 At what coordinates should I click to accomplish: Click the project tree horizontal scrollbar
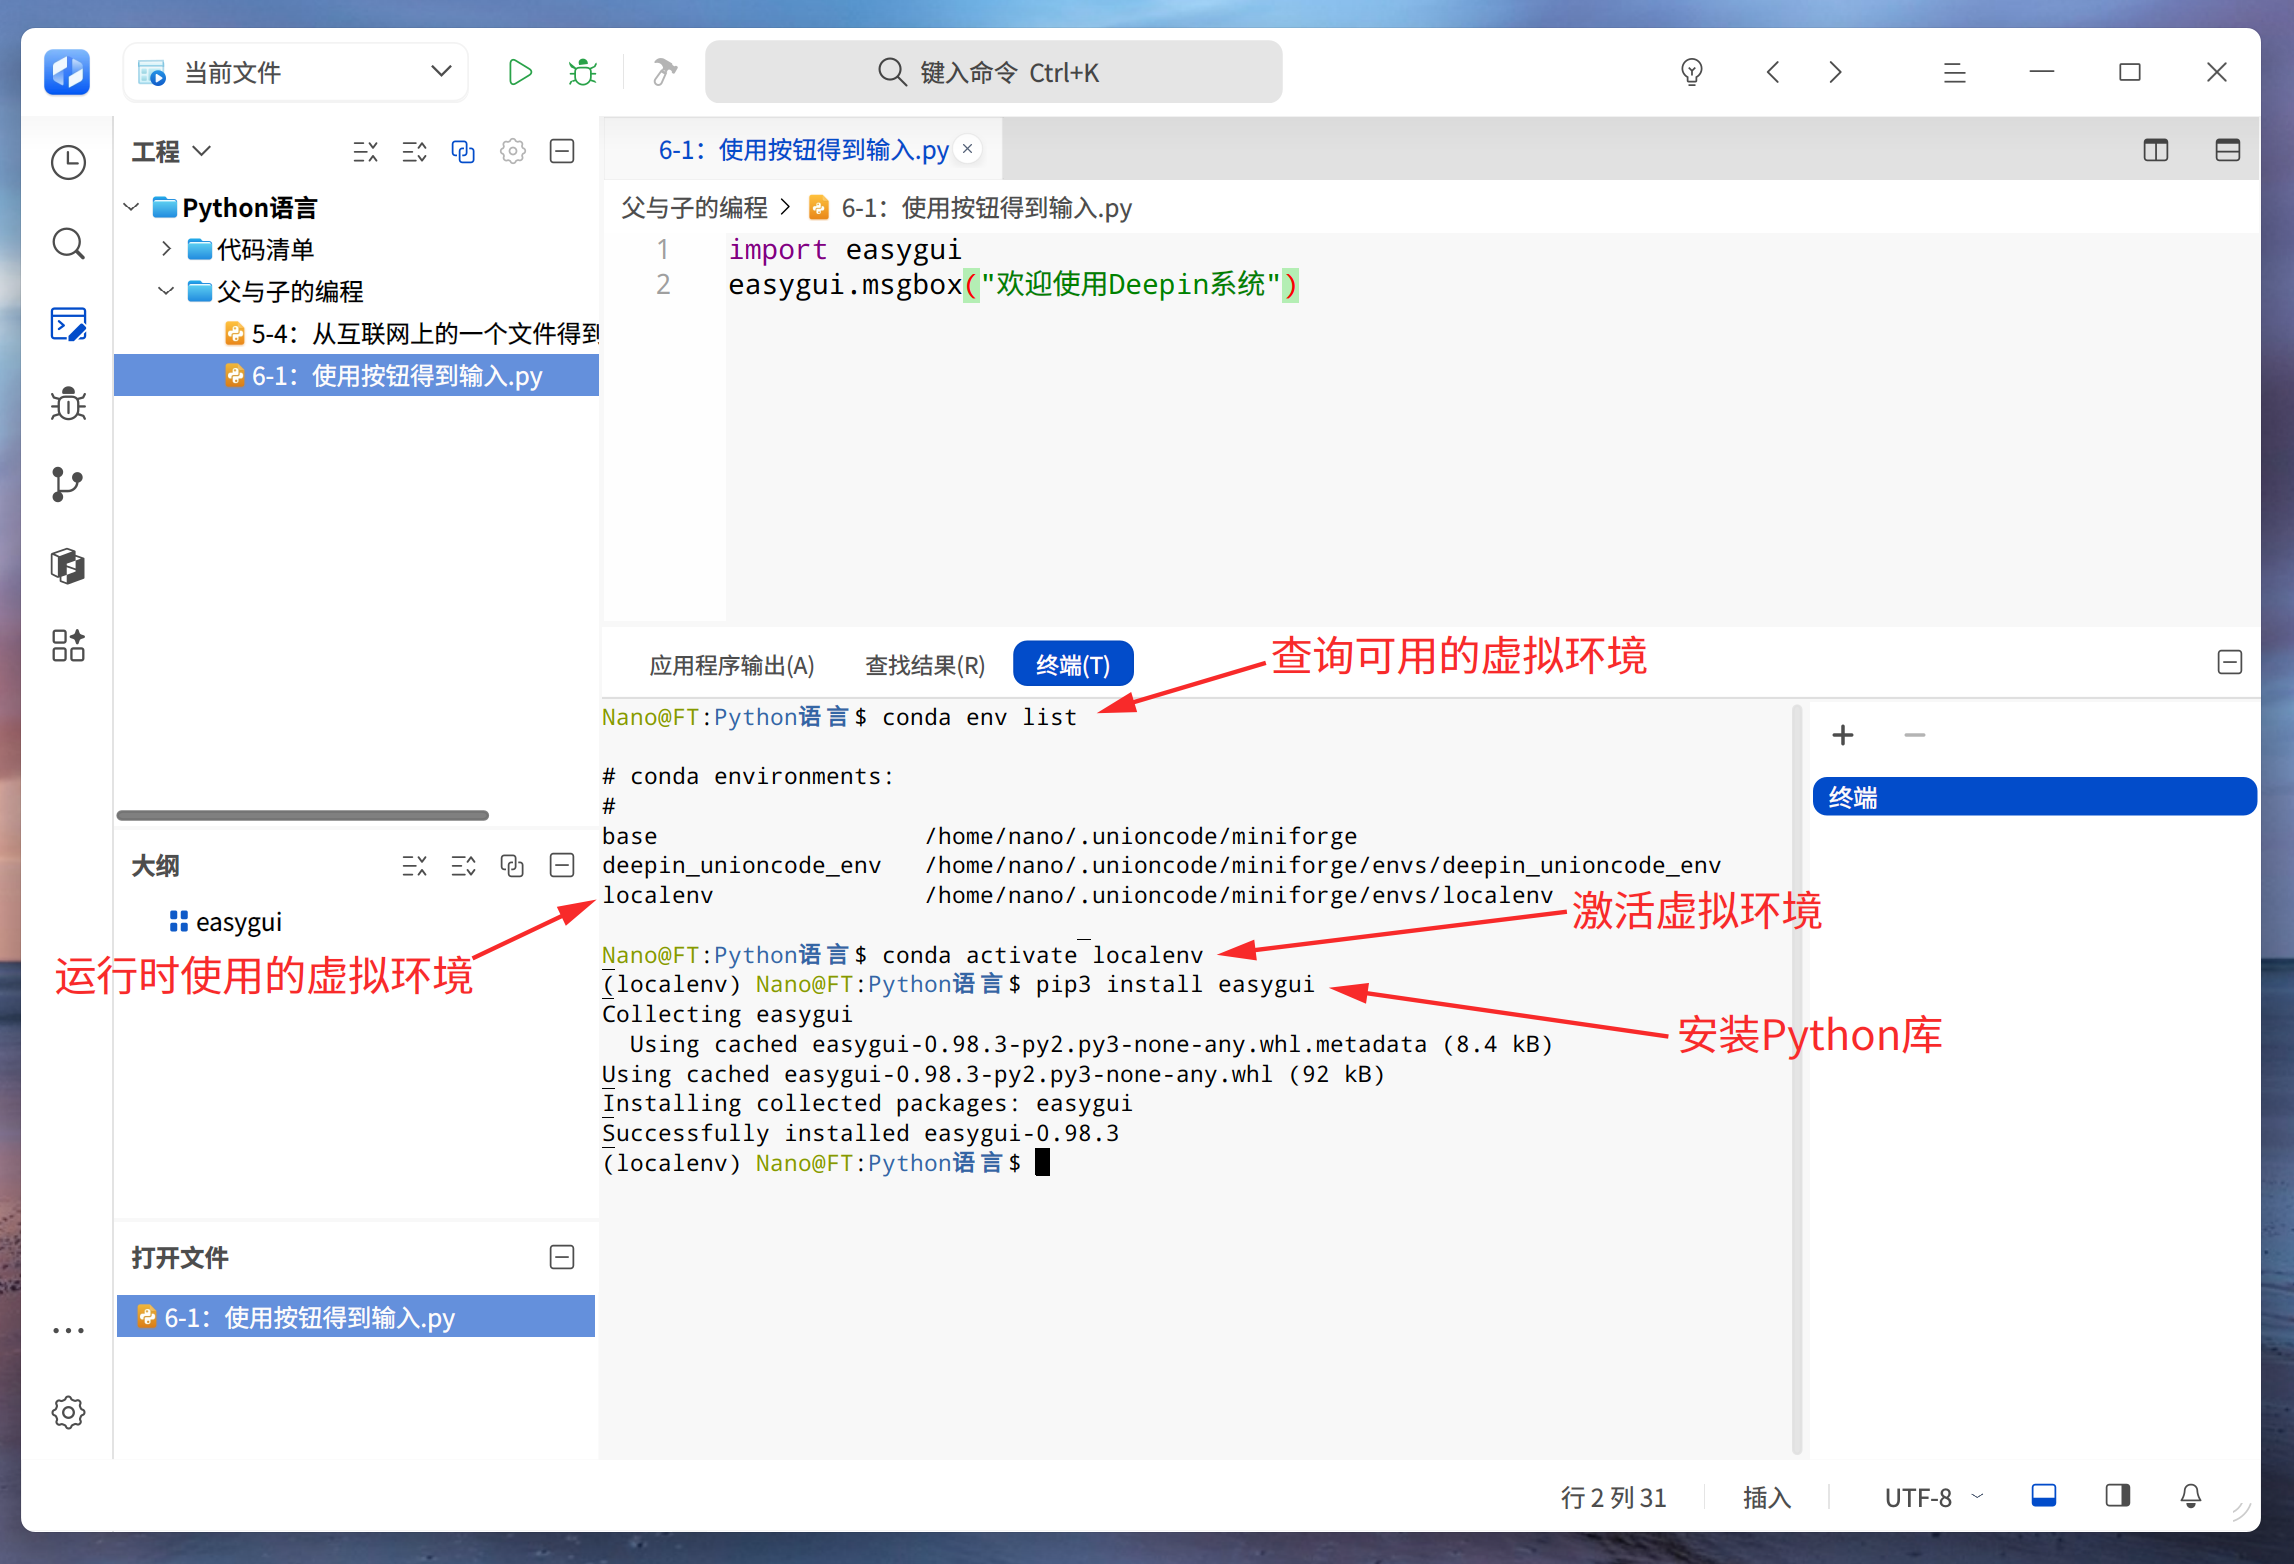pyautogui.click(x=303, y=815)
